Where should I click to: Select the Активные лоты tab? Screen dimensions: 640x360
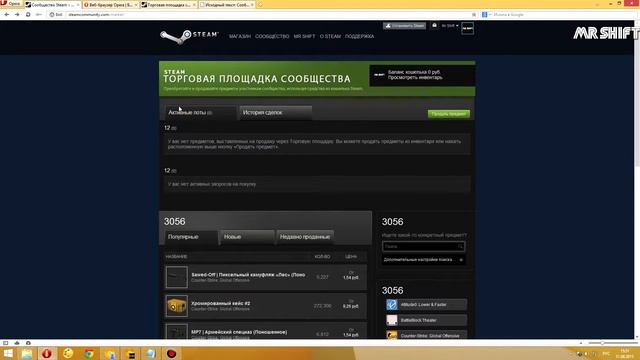[200, 113]
